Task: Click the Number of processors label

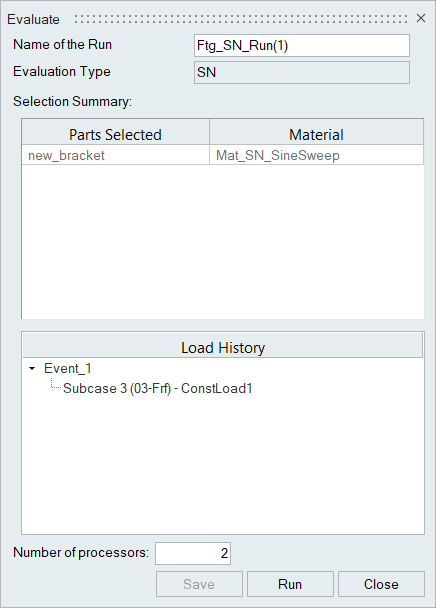Action: point(81,553)
